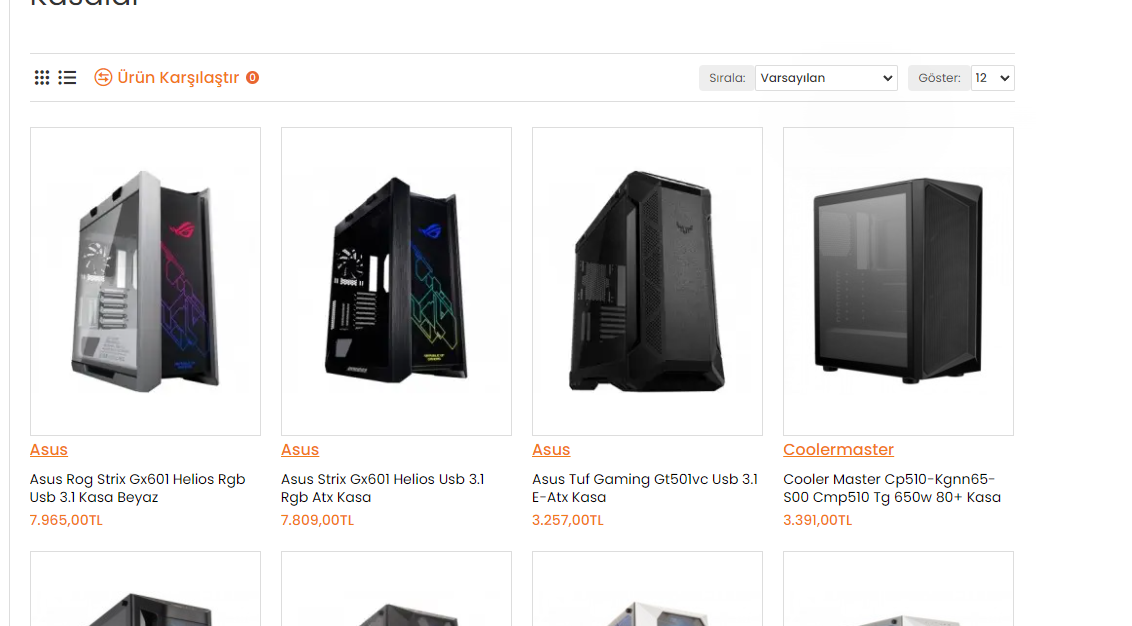This screenshot has height=626, width=1132.
Task: Click the 3.391,00TL price
Action: pos(817,520)
